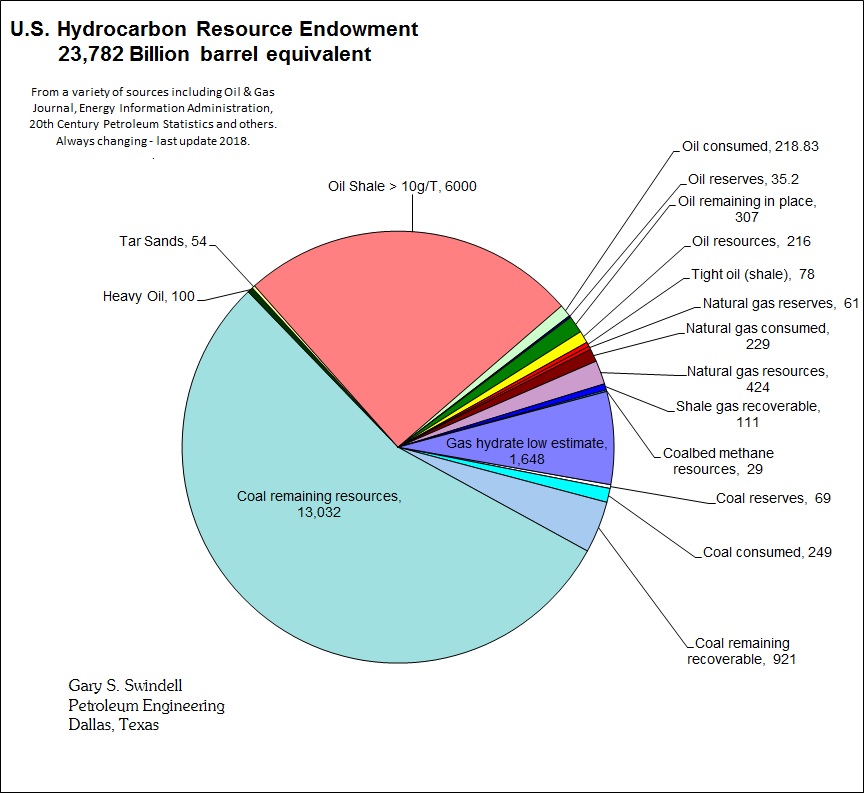Click the "Coalbed methane resources, 29" label
Screen dimensions: 864x793
click(x=717, y=461)
